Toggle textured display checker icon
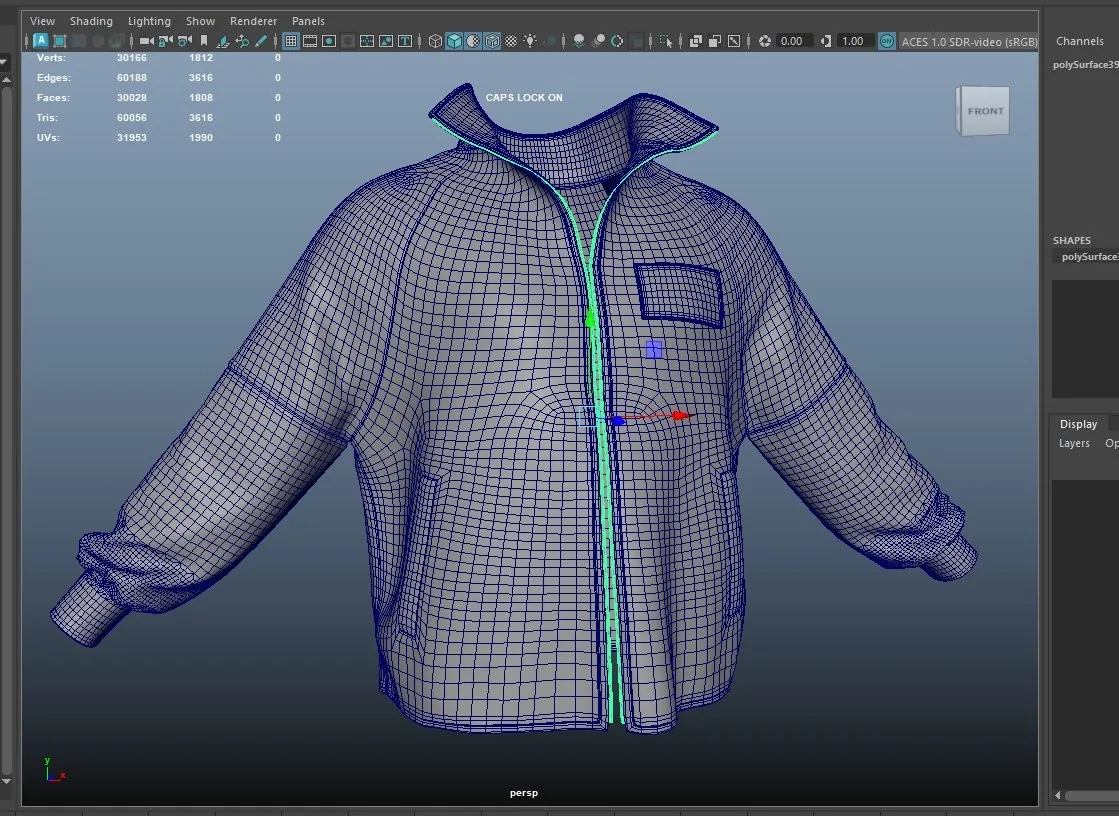Image resolution: width=1119 pixels, height=816 pixels. (x=511, y=41)
